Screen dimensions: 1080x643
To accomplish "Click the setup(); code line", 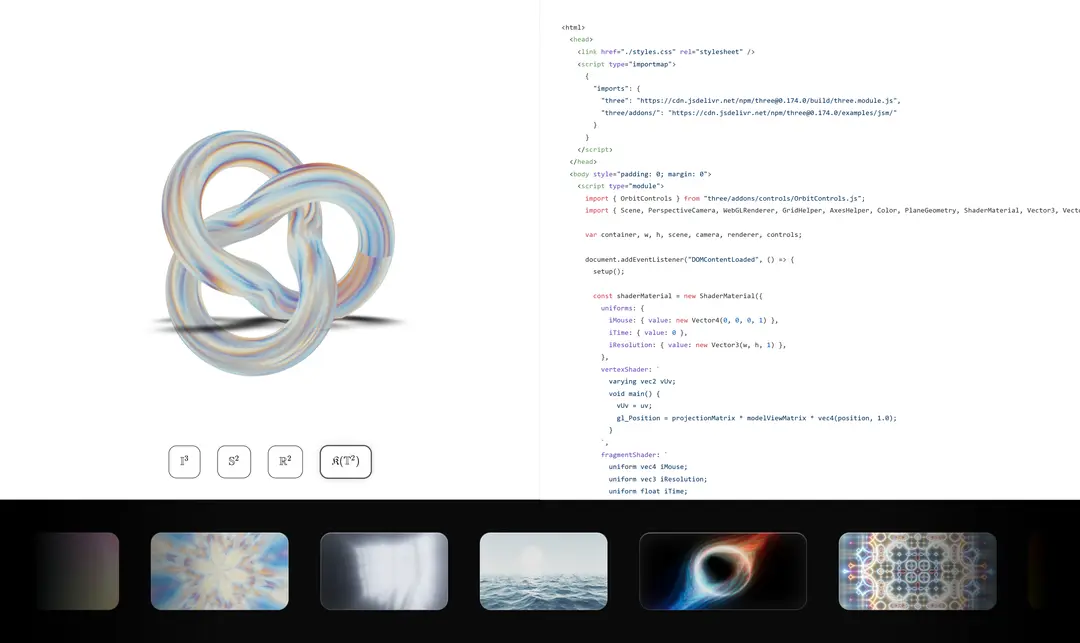I will [609, 271].
